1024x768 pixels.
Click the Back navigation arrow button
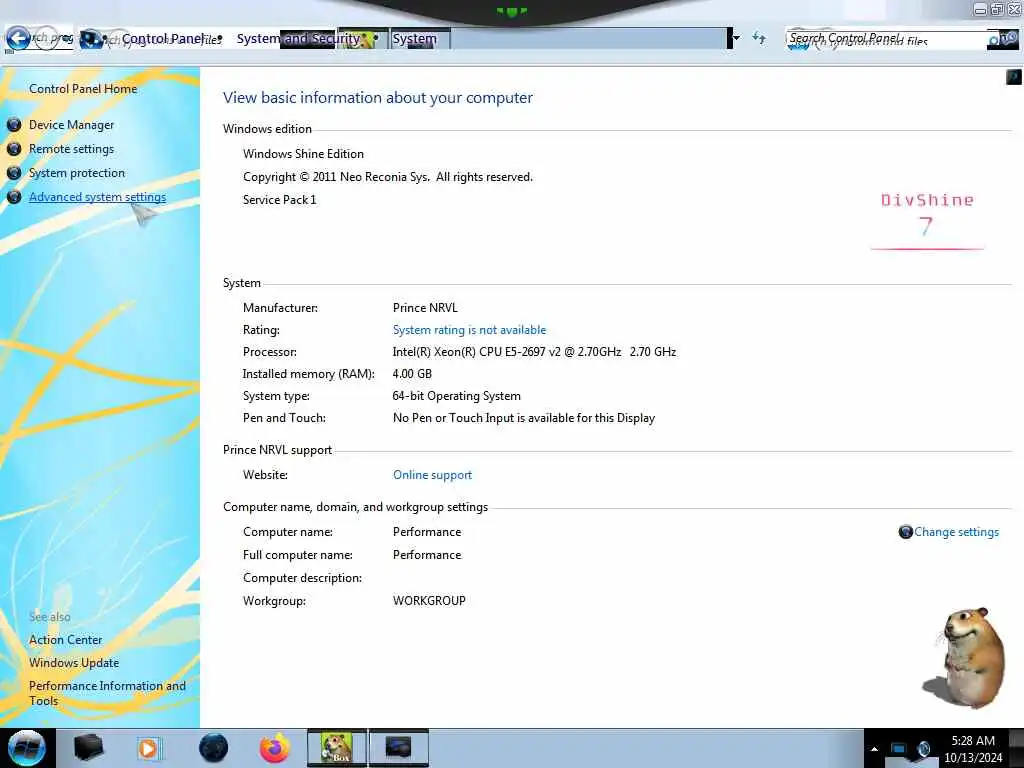tap(18, 39)
